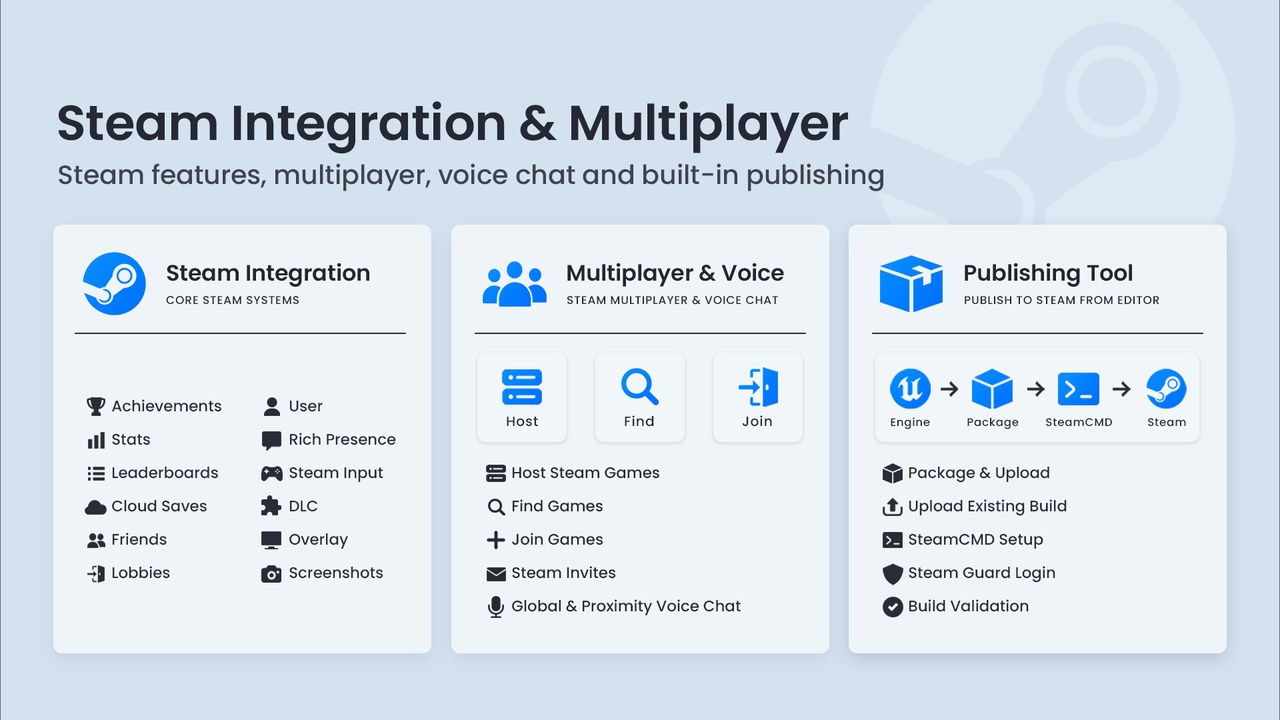The width and height of the screenshot is (1280, 720).
Task: Click the "Steam Guard Login" text
Action: pos(981,573)
